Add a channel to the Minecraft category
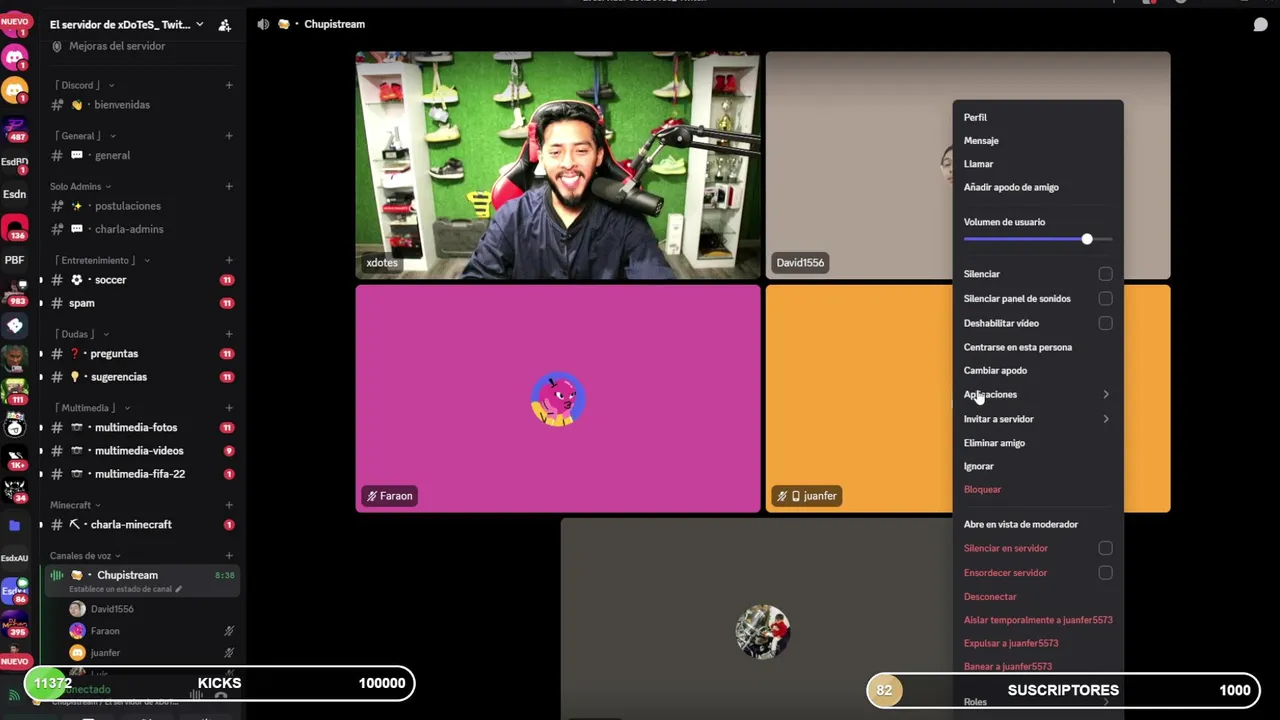Screen dimensions: 1280x720 pos(229,505)
